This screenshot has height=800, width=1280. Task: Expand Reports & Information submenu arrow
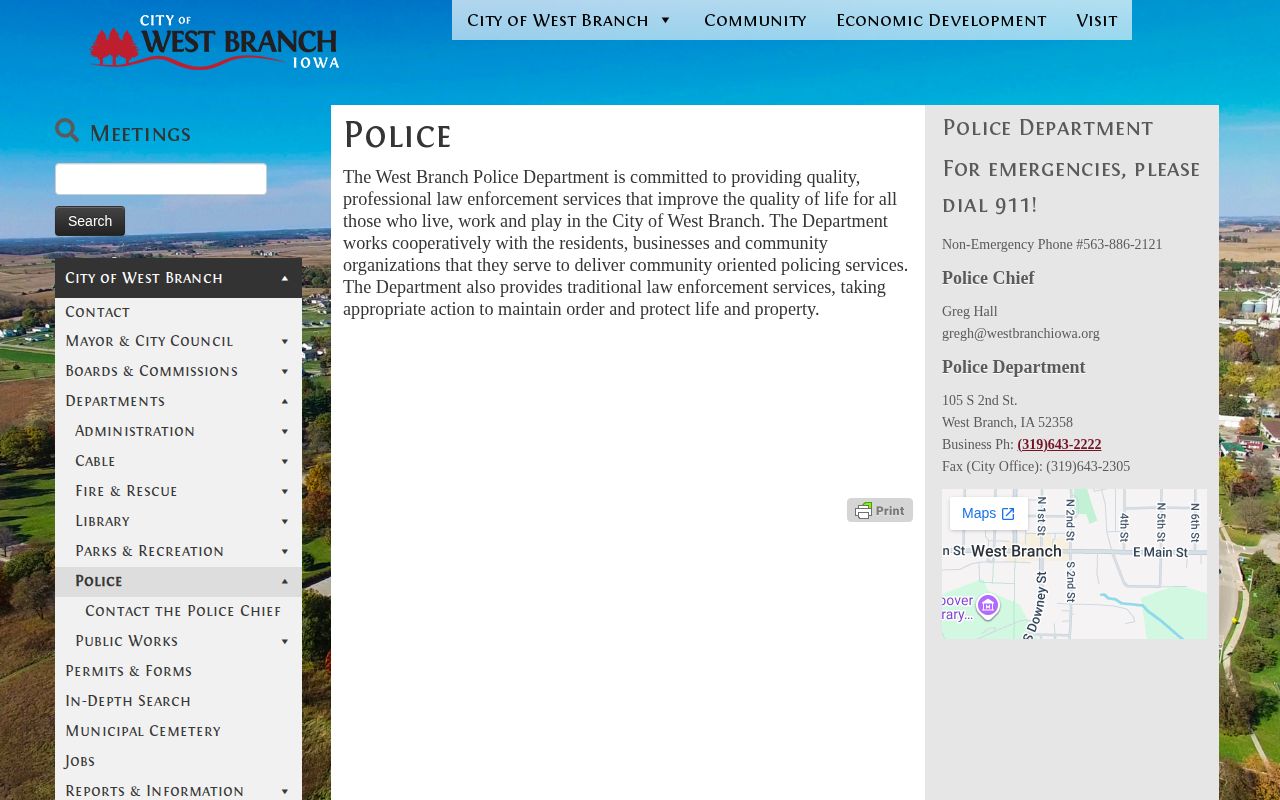(285, 791)
